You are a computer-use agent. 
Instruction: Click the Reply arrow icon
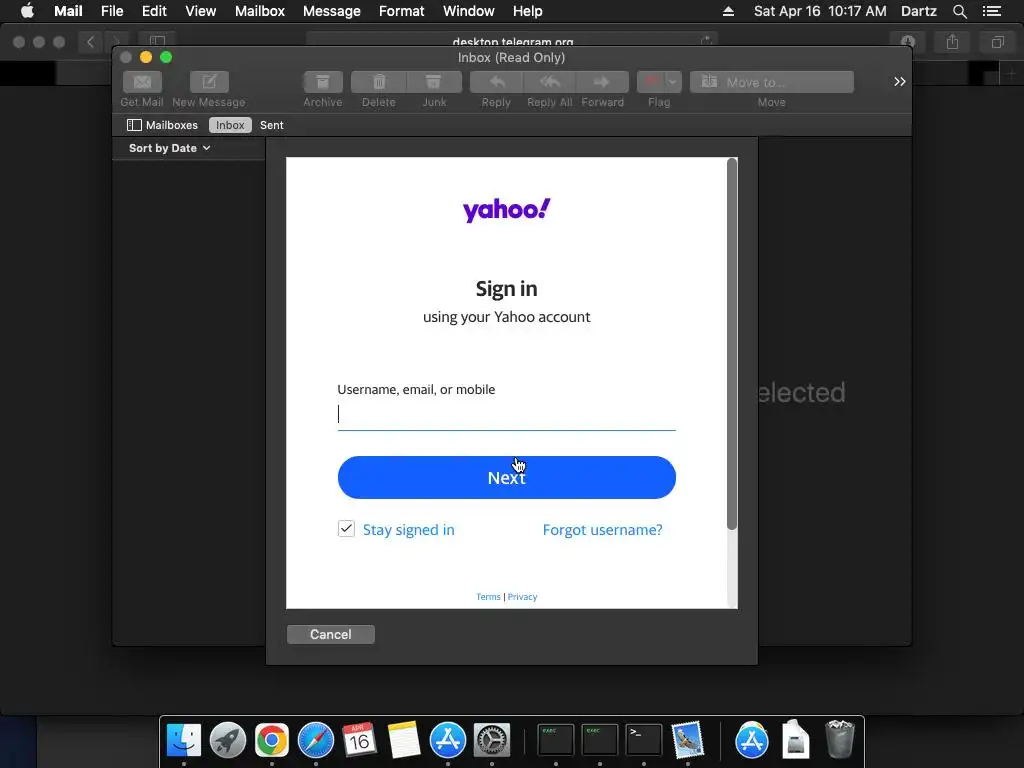click(x=496, y=82)
